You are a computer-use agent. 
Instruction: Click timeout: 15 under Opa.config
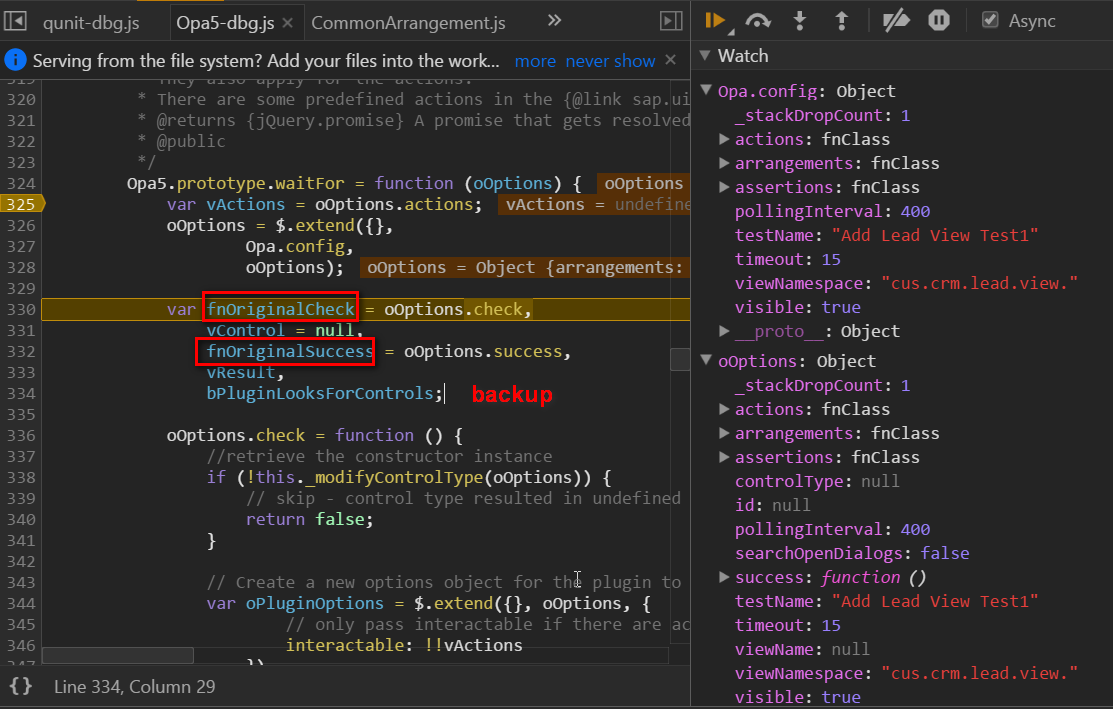(787, 260)
